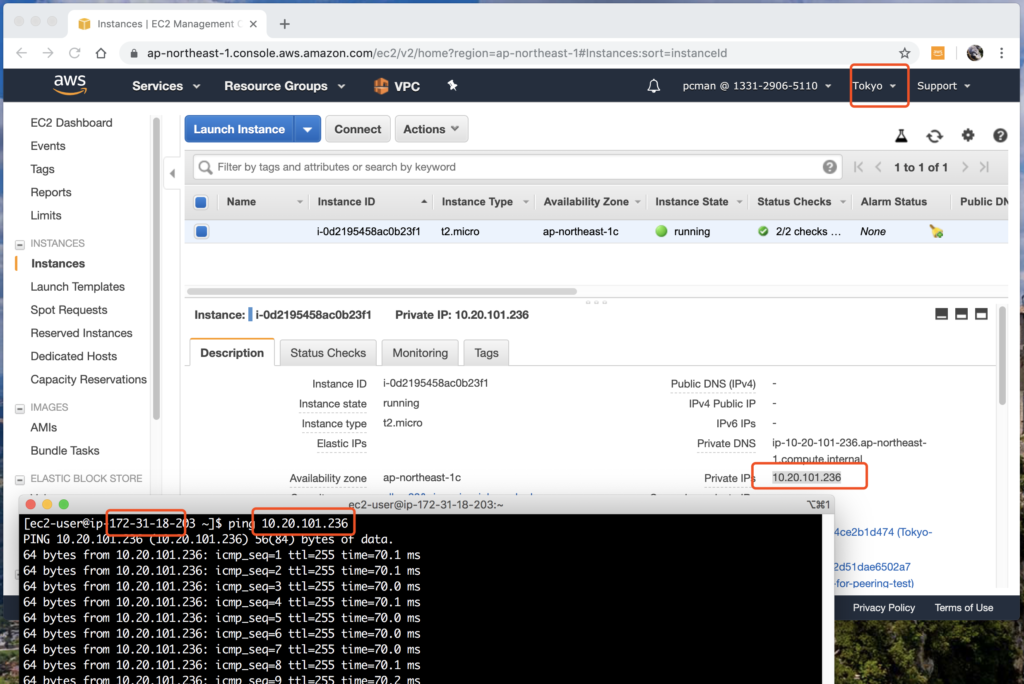Click the browser reload button
1024x684 pixels.
tap(74, 53)
